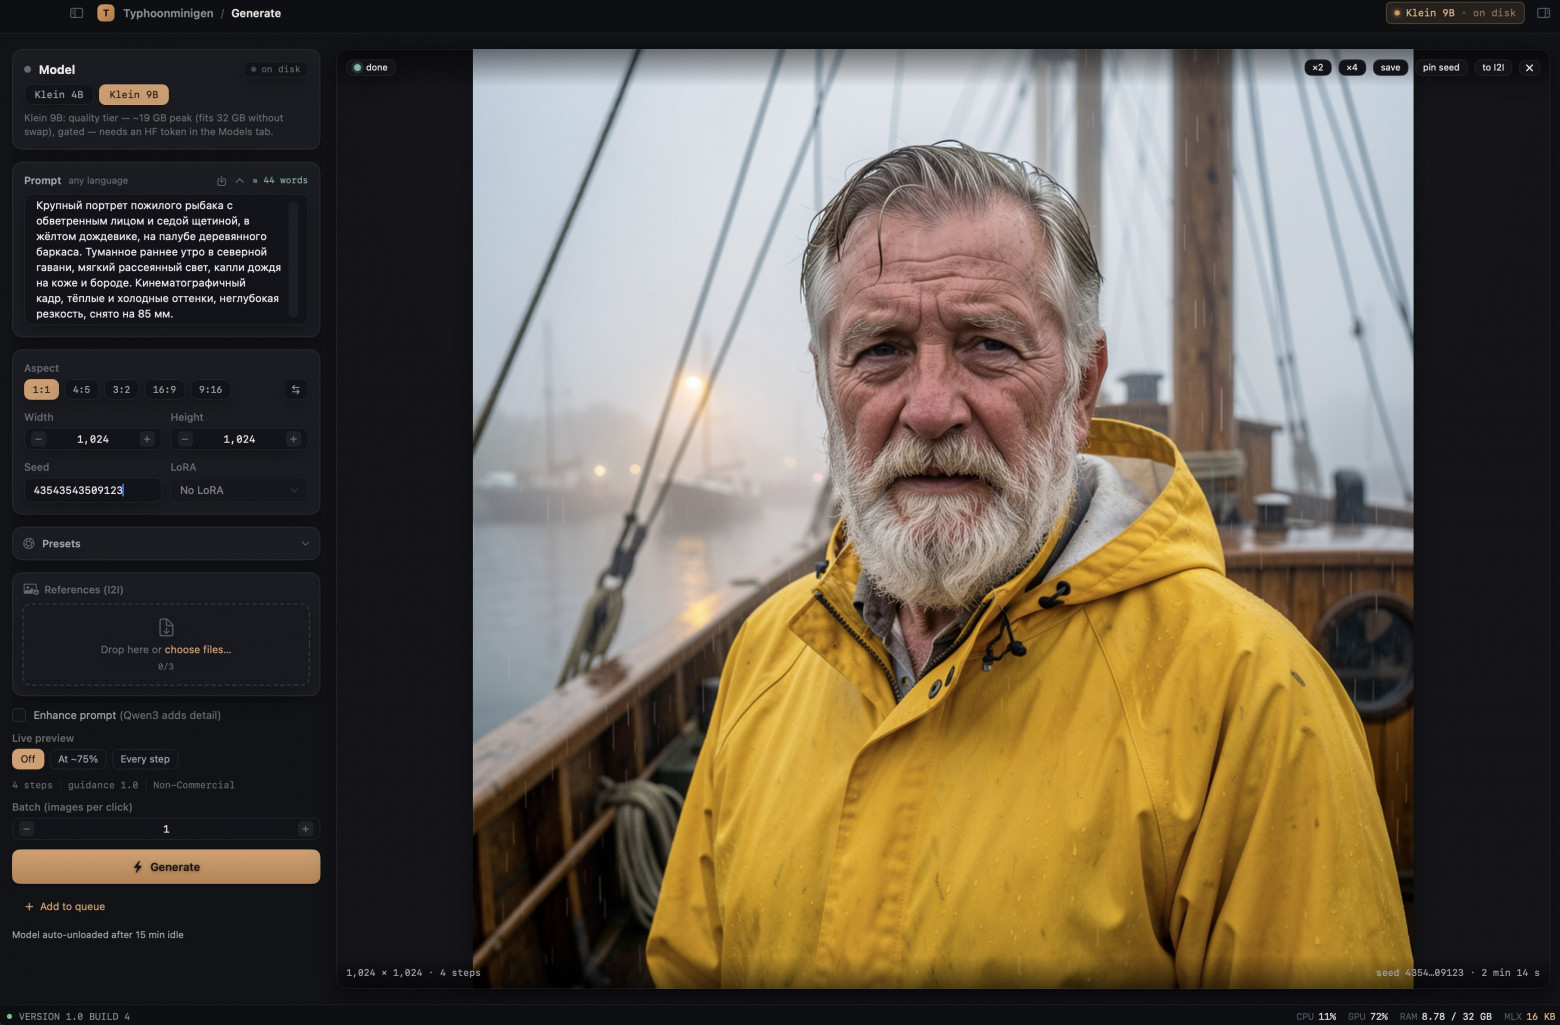
Task: Click the prompt import file icon
Action: pos(221,181)
